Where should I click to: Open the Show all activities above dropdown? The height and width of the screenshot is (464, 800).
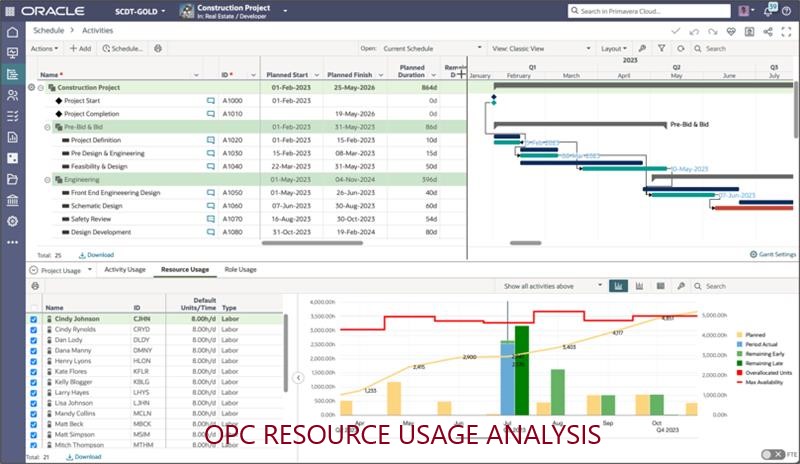[x=553, y=286]
